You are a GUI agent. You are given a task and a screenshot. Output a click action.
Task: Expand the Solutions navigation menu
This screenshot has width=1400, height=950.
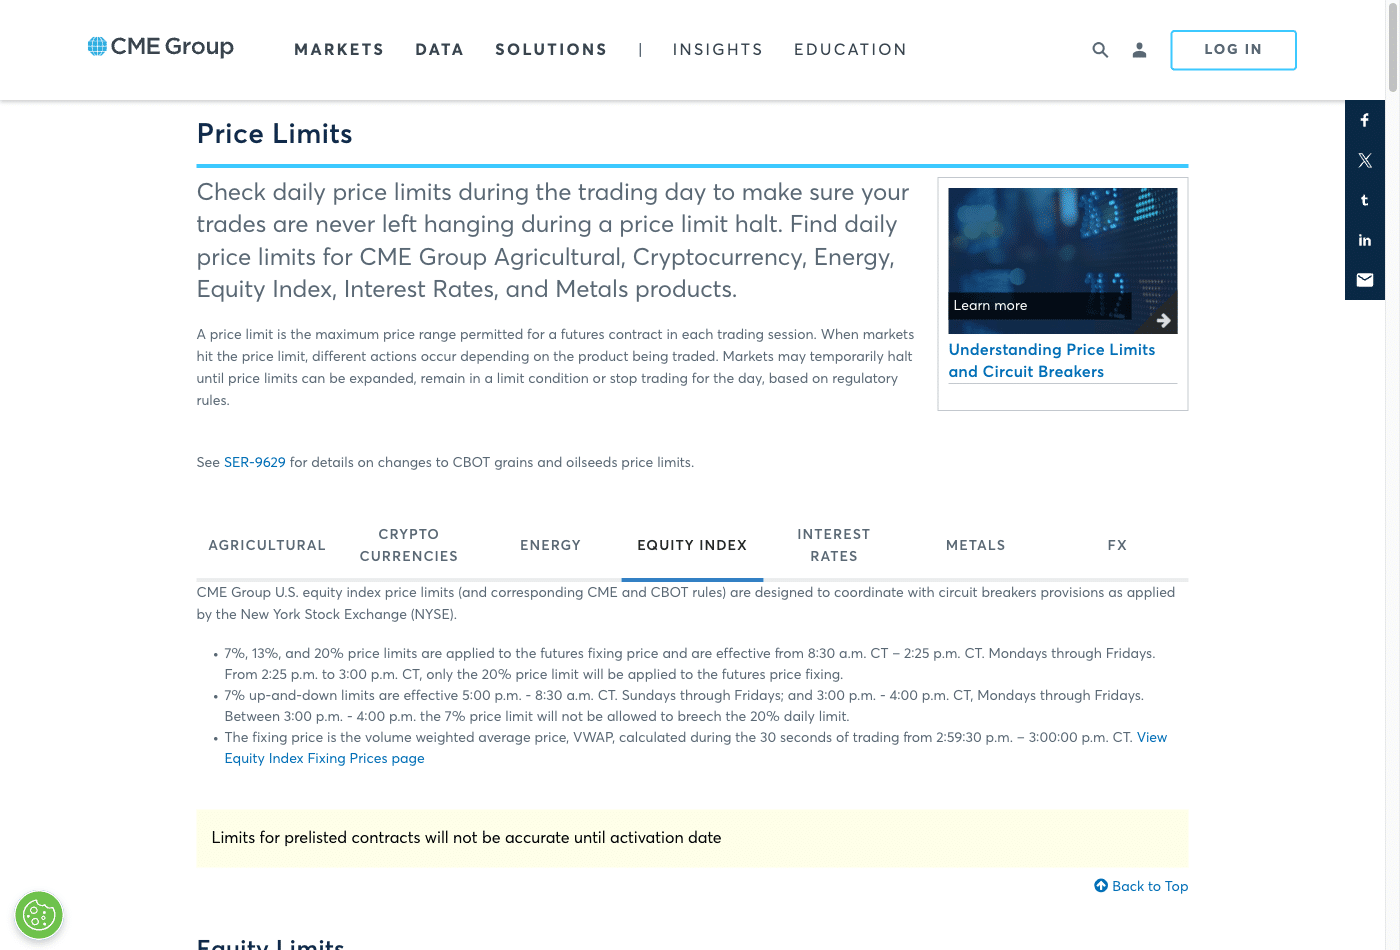coord(551,50)
